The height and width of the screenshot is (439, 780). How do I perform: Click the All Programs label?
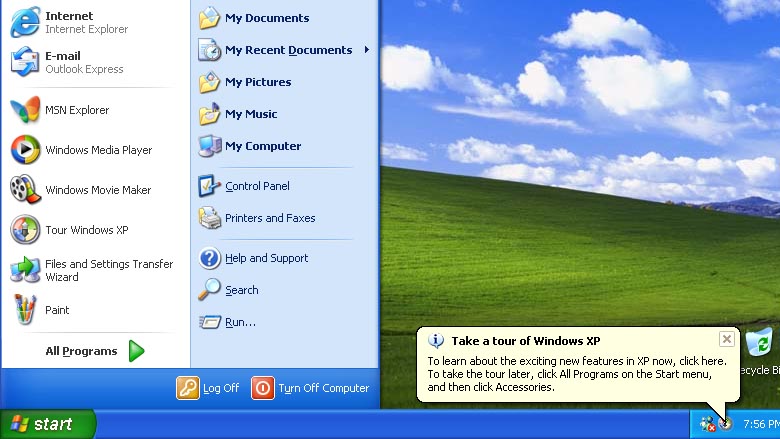pos(81,351)
